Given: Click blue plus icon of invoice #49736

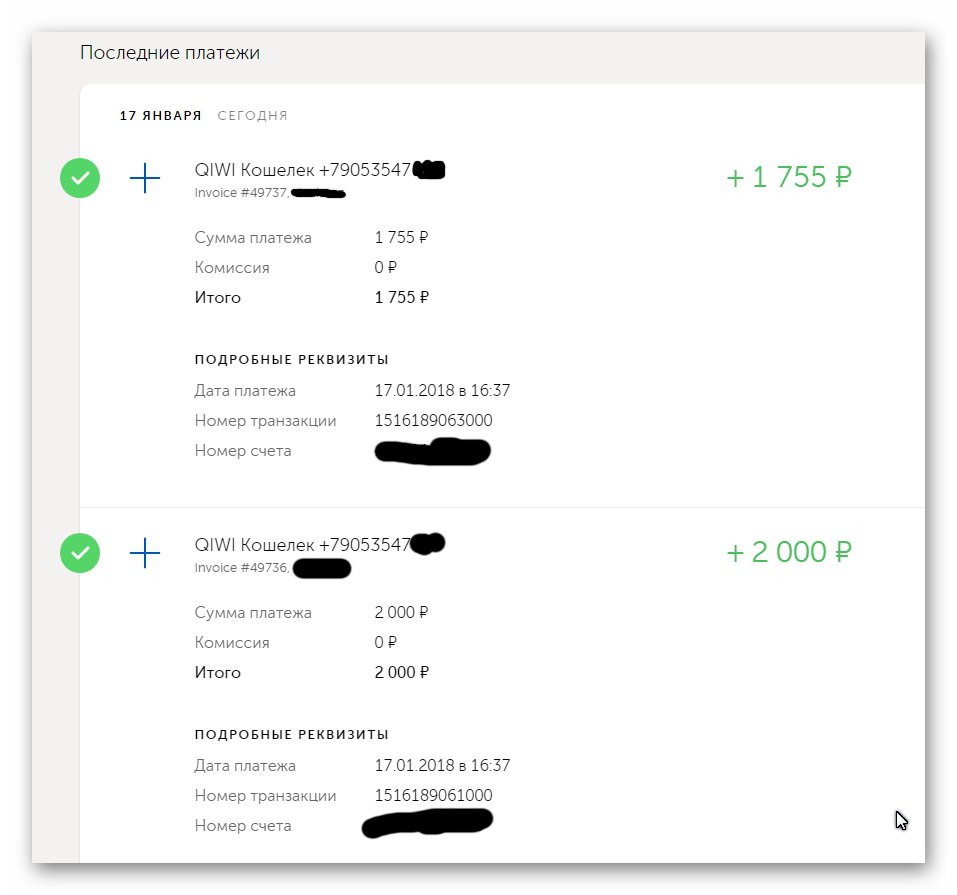Looking at the screenshot, I should point(145,553).
